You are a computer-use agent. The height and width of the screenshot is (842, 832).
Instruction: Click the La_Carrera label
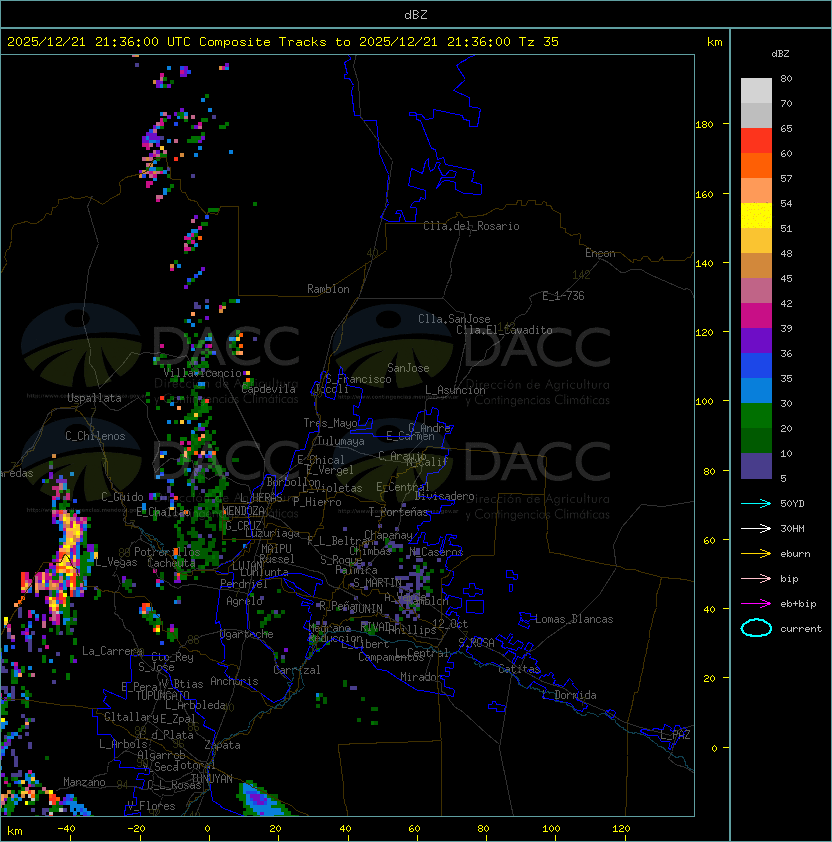[112, 651]
